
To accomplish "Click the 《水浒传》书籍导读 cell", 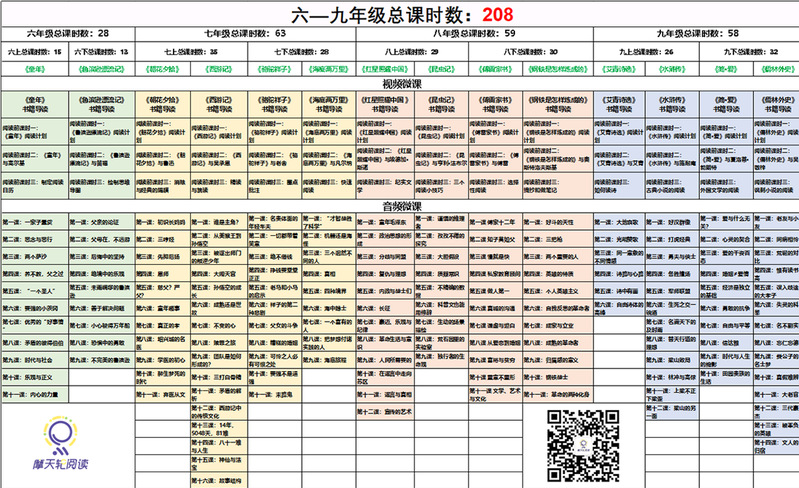I will 672,104.
